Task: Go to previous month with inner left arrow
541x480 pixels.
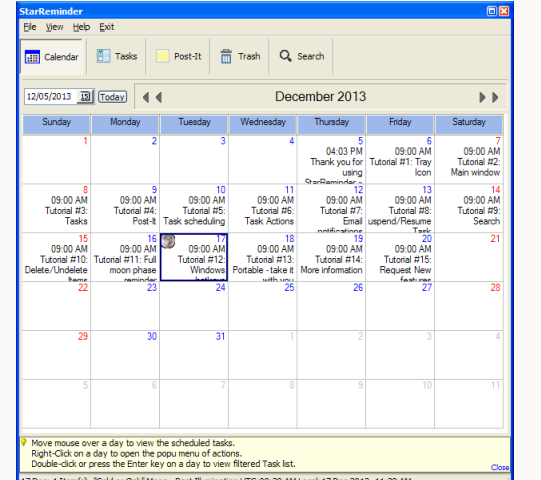Action: pos(159,97)
